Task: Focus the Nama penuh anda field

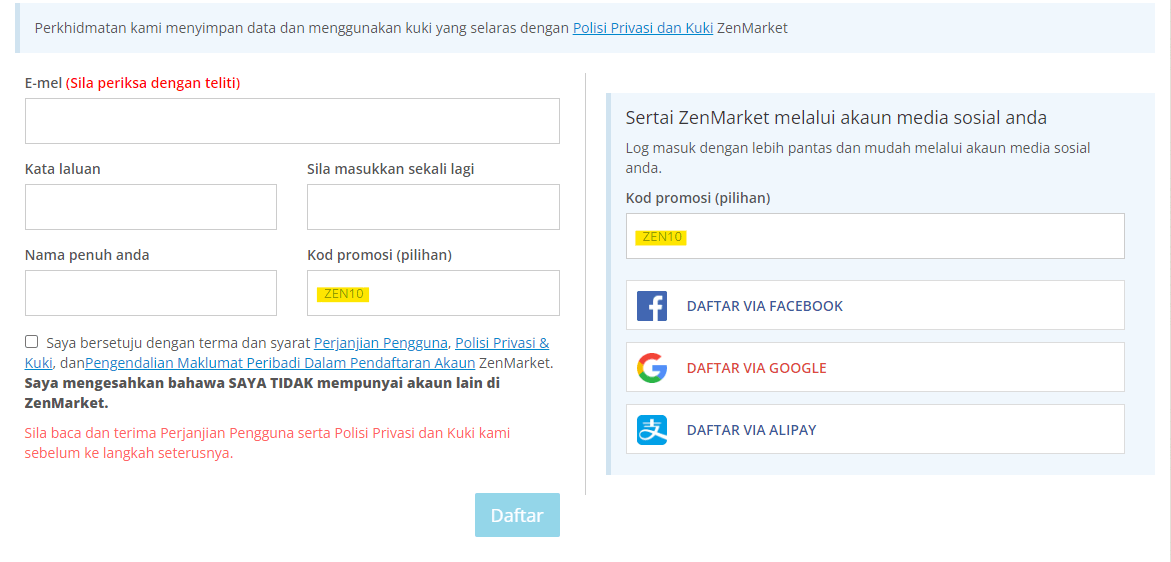Action: point(151,293)
